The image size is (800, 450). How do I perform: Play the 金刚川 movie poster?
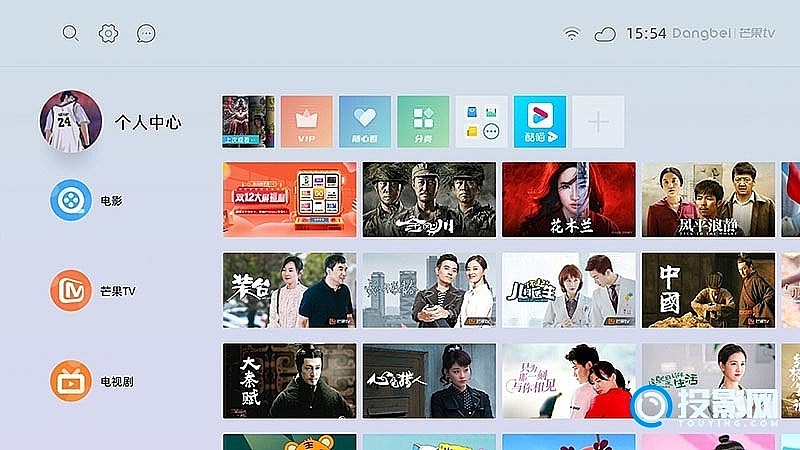[429, 199]
